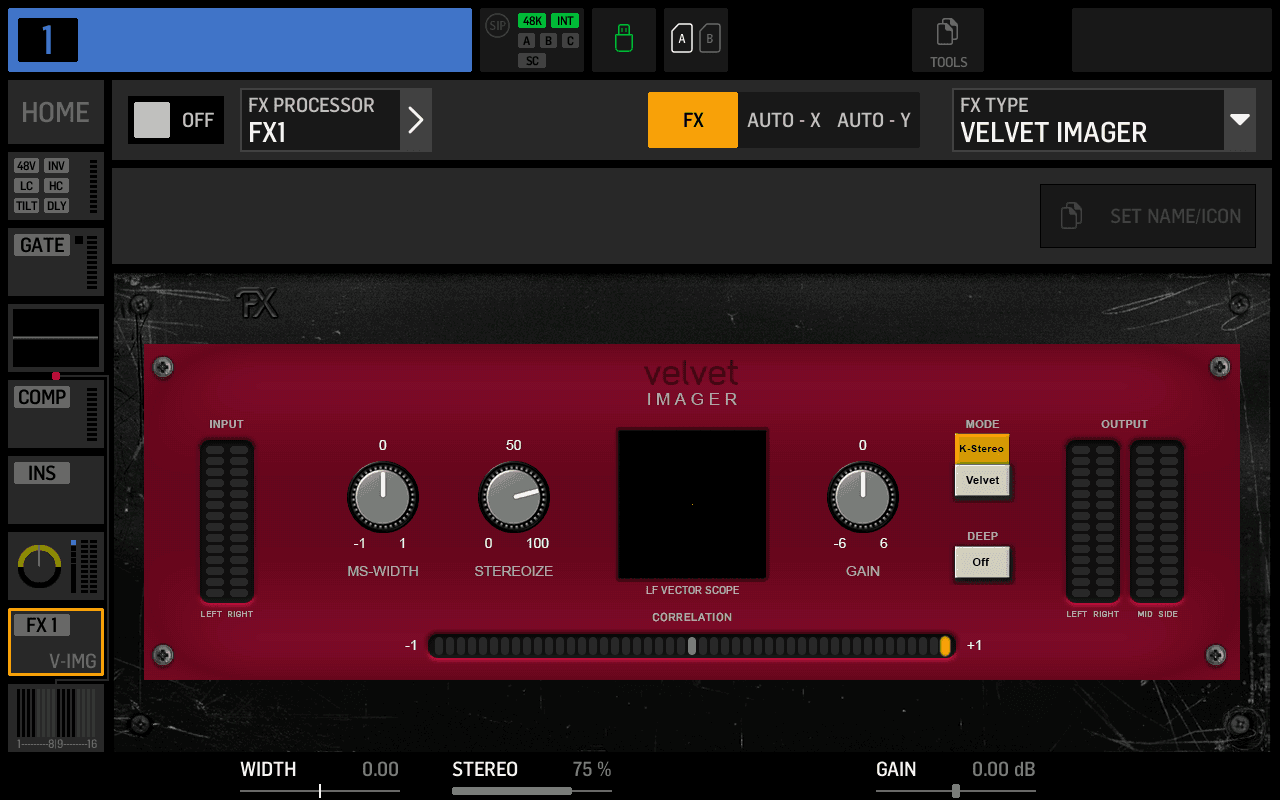Toggle the FX processor OFF switch

coord(175,119)
